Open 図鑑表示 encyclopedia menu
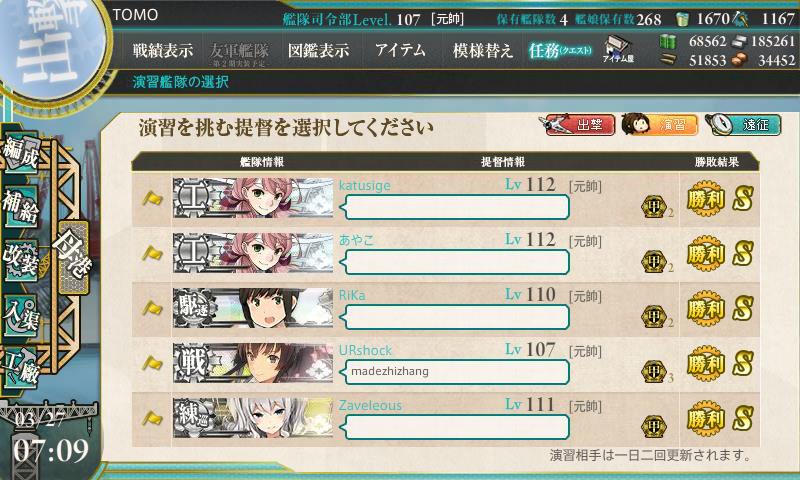 click(x=319, y=50)
